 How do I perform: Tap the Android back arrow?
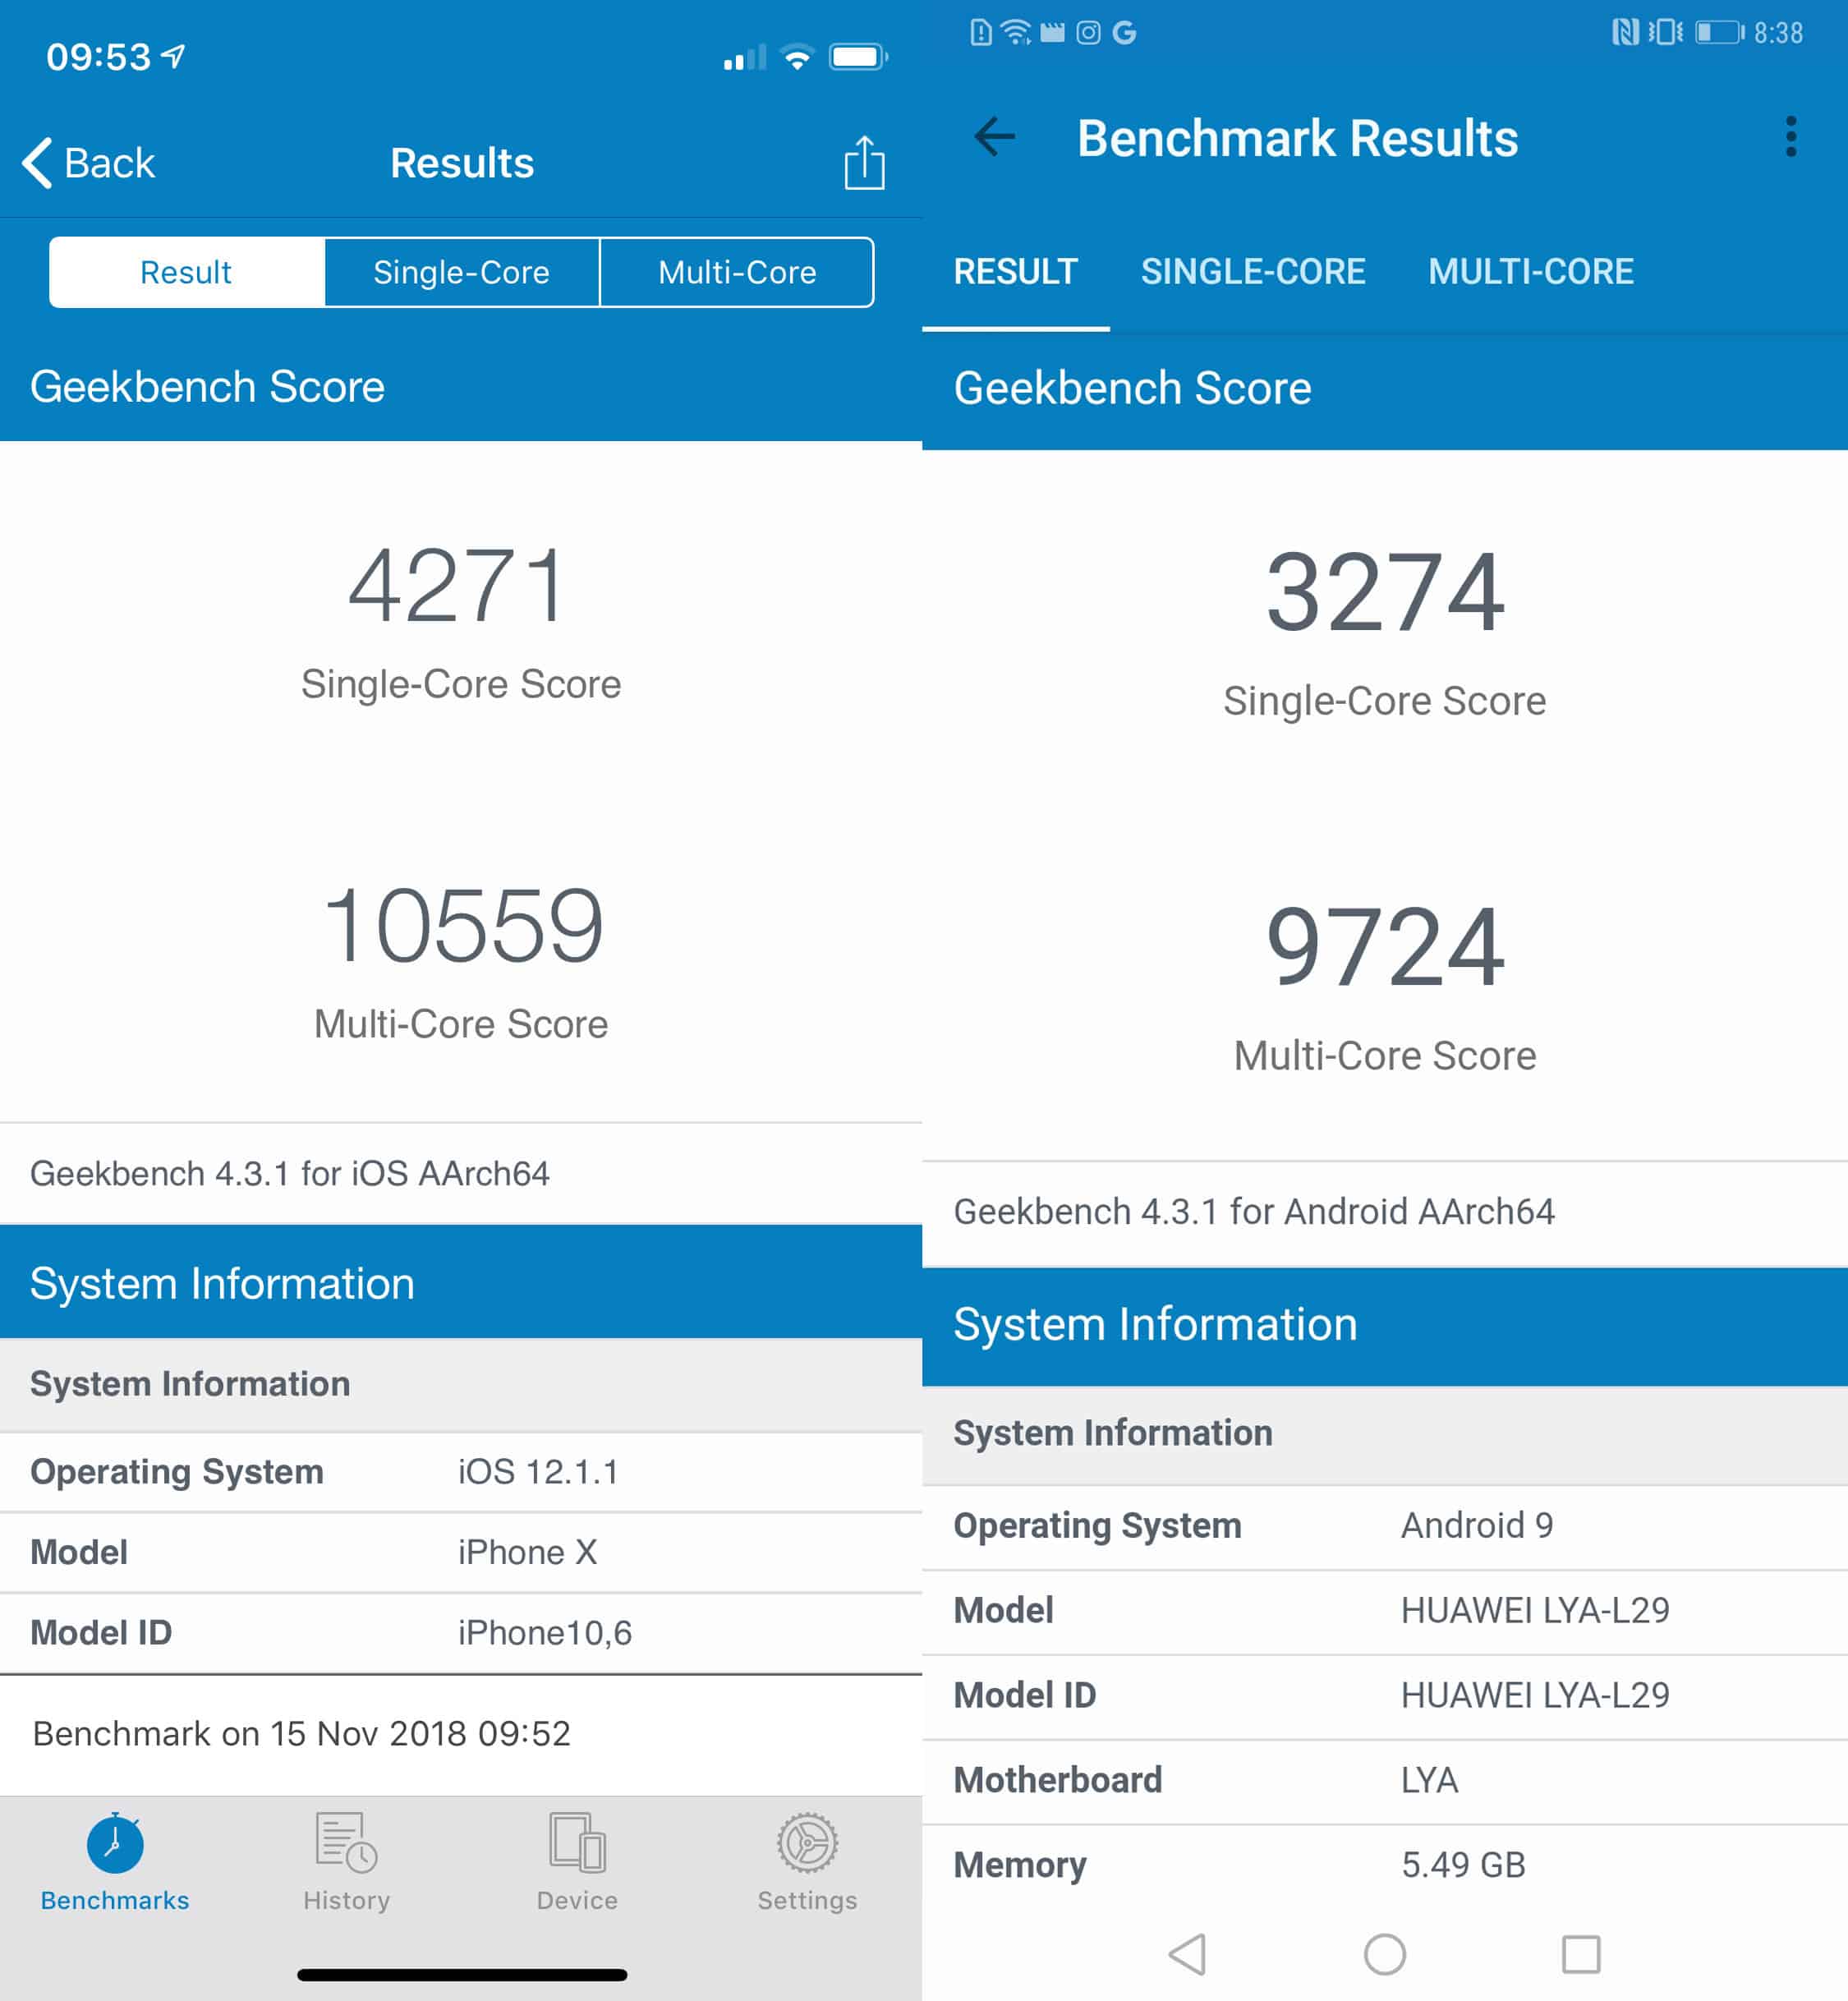coord(994,137)
